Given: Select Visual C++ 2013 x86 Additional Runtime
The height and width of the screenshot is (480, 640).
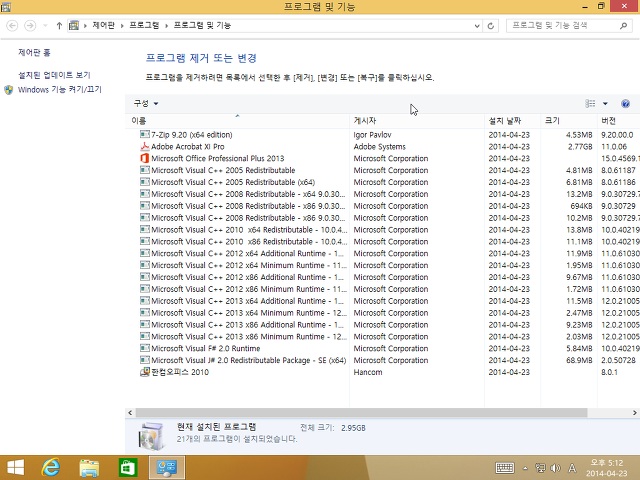Looking at the screenshot, I should point(247,324).
